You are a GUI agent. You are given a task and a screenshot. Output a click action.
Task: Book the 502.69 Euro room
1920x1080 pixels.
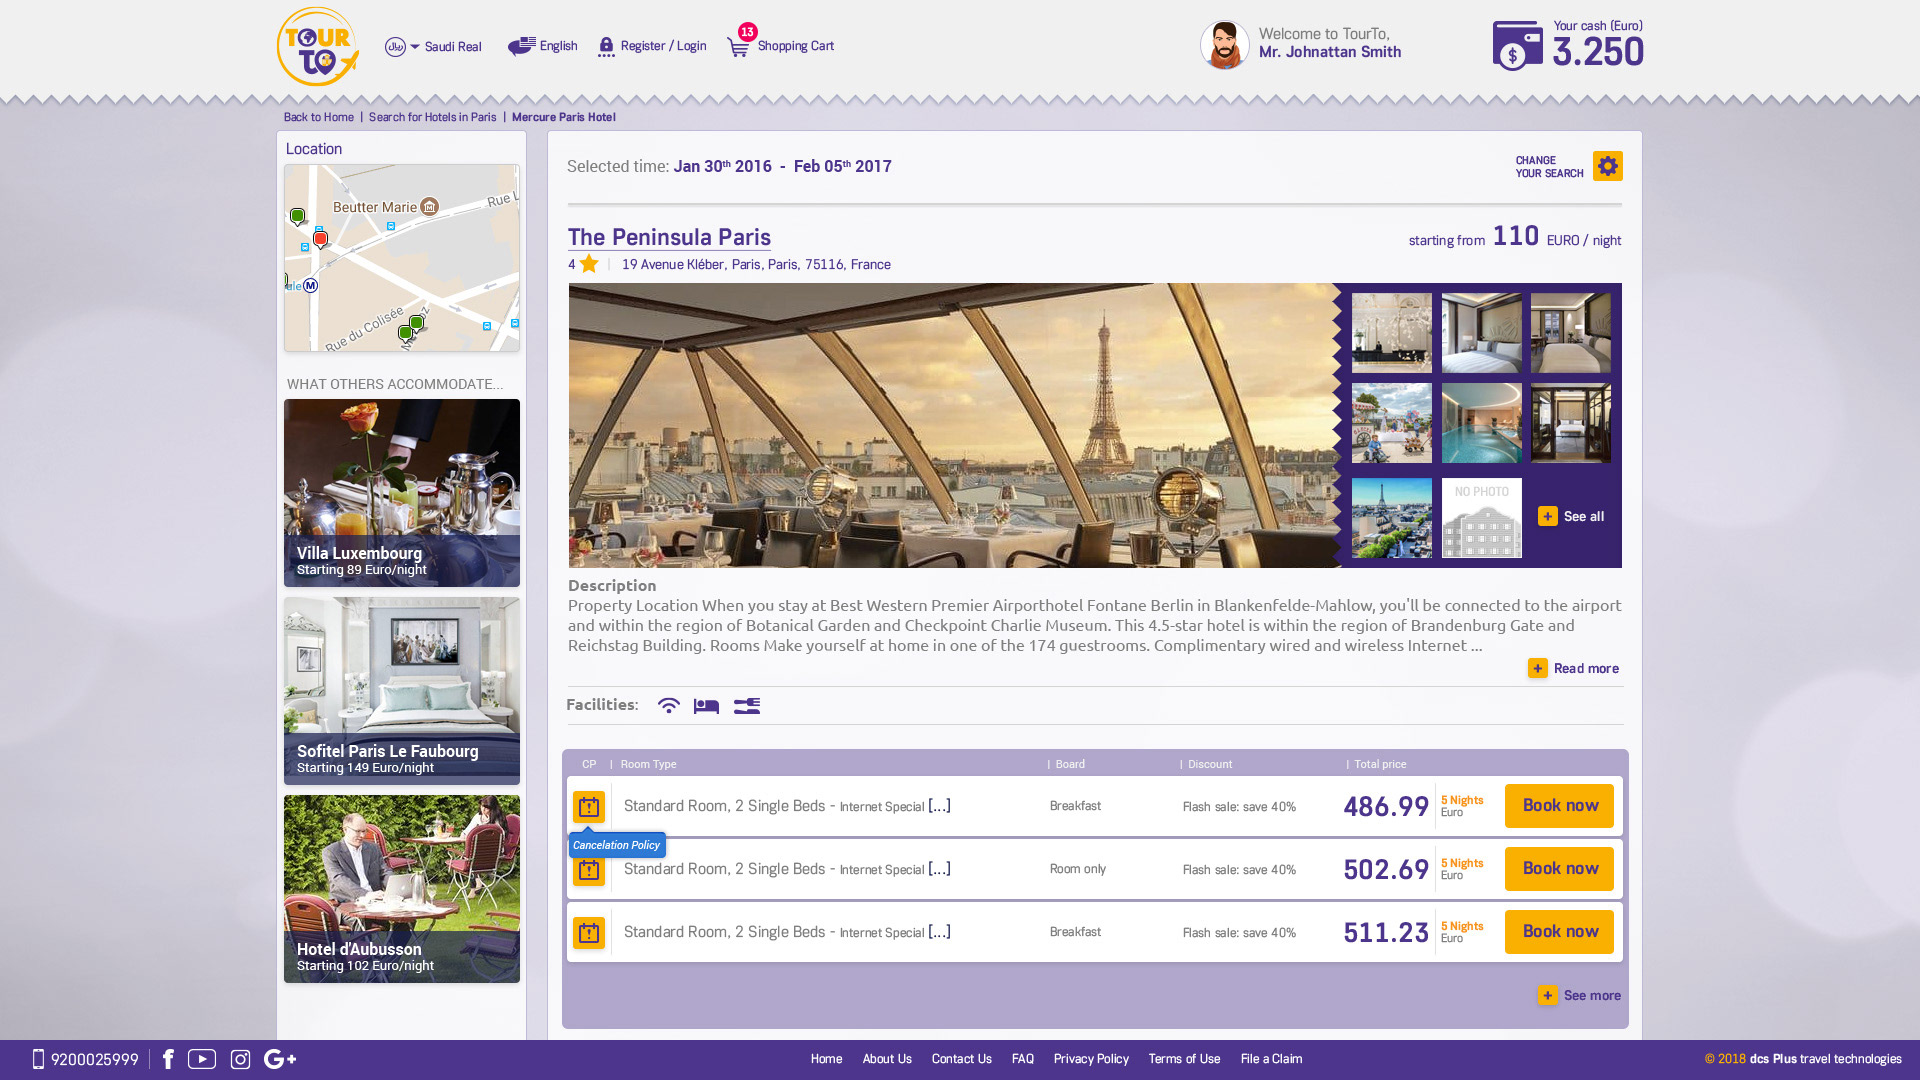click(x=1559, y=869)
